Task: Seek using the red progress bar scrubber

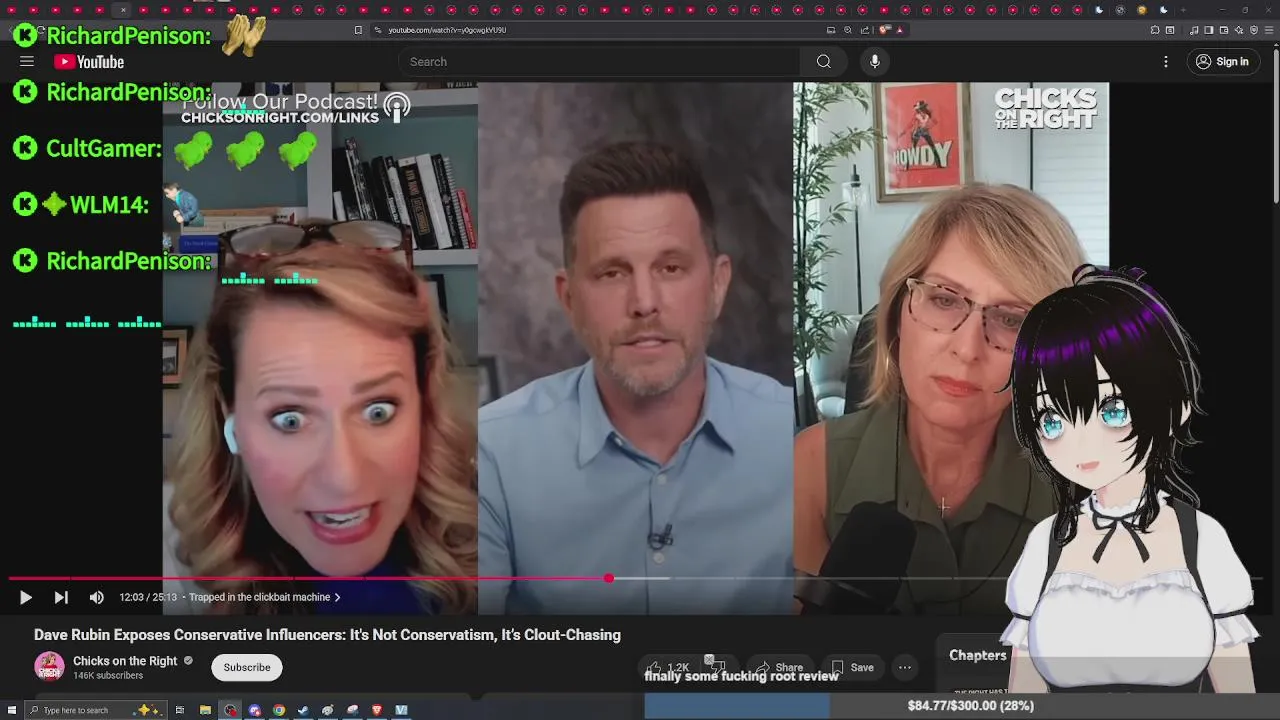Action: 609,578
